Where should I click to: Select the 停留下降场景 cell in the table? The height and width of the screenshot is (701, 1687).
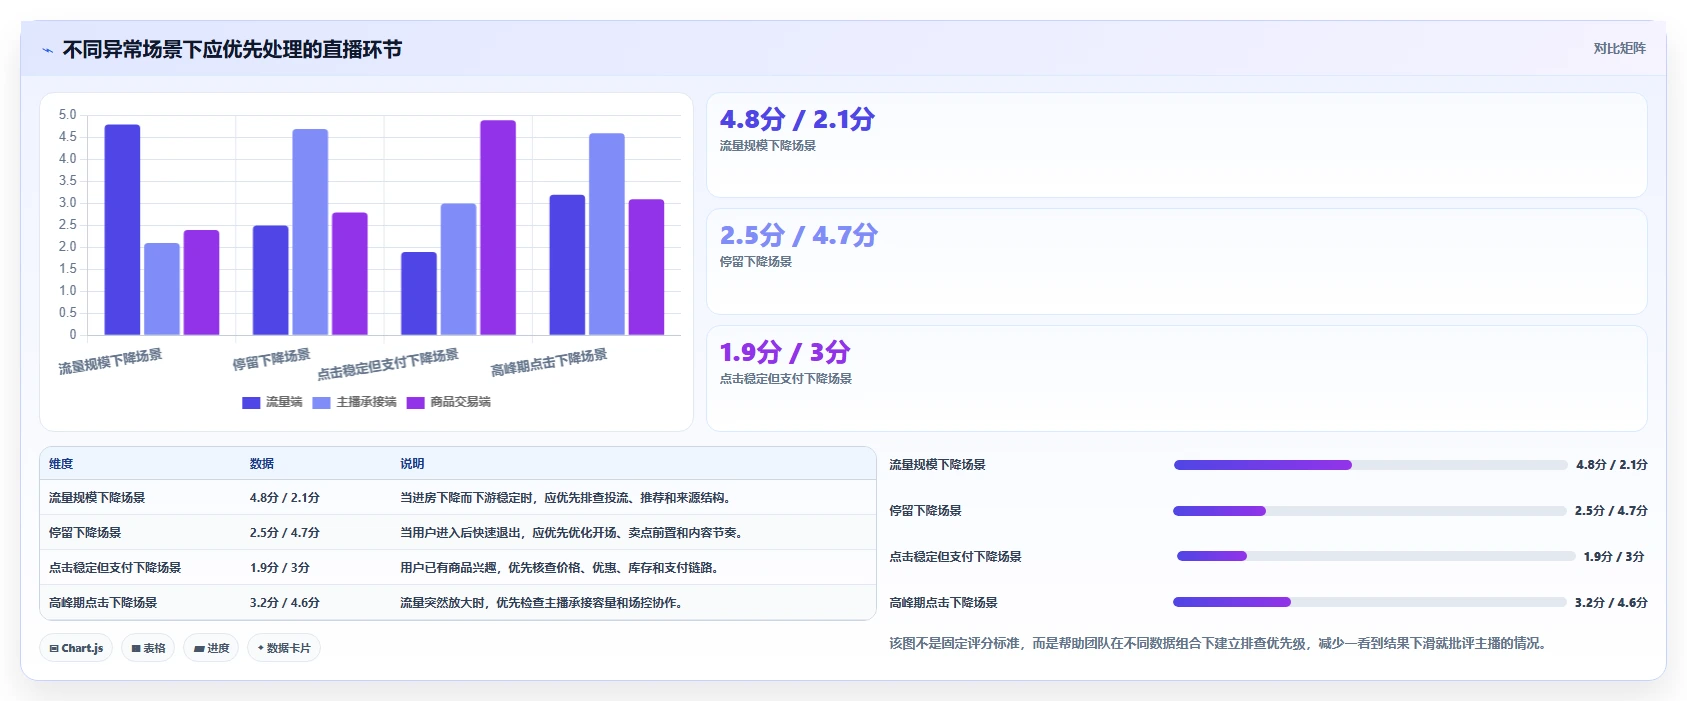(x=85, y=533)
